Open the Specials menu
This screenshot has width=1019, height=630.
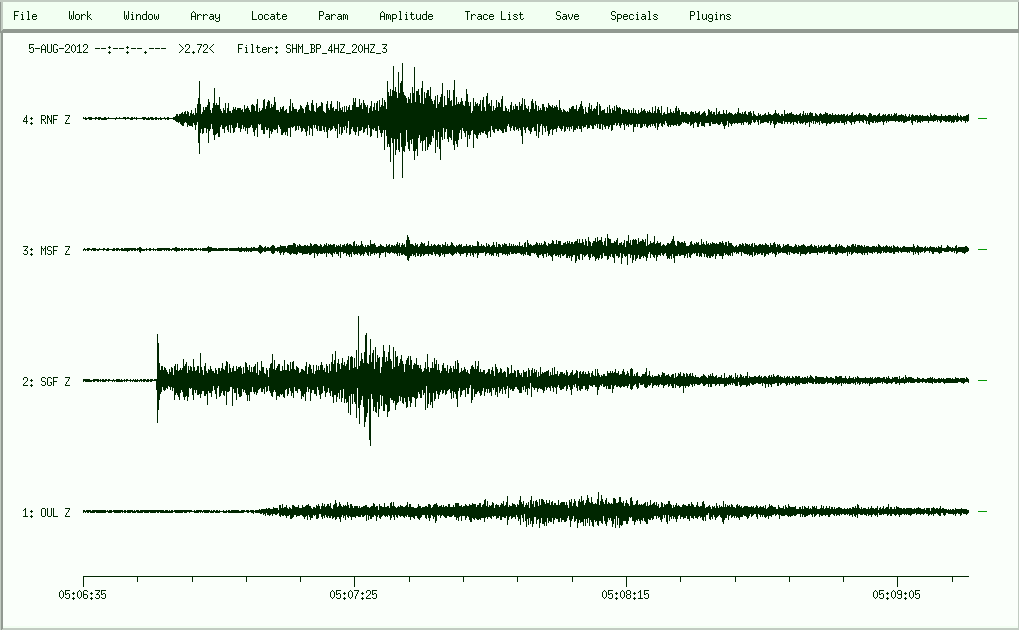(x=634, y=16)
